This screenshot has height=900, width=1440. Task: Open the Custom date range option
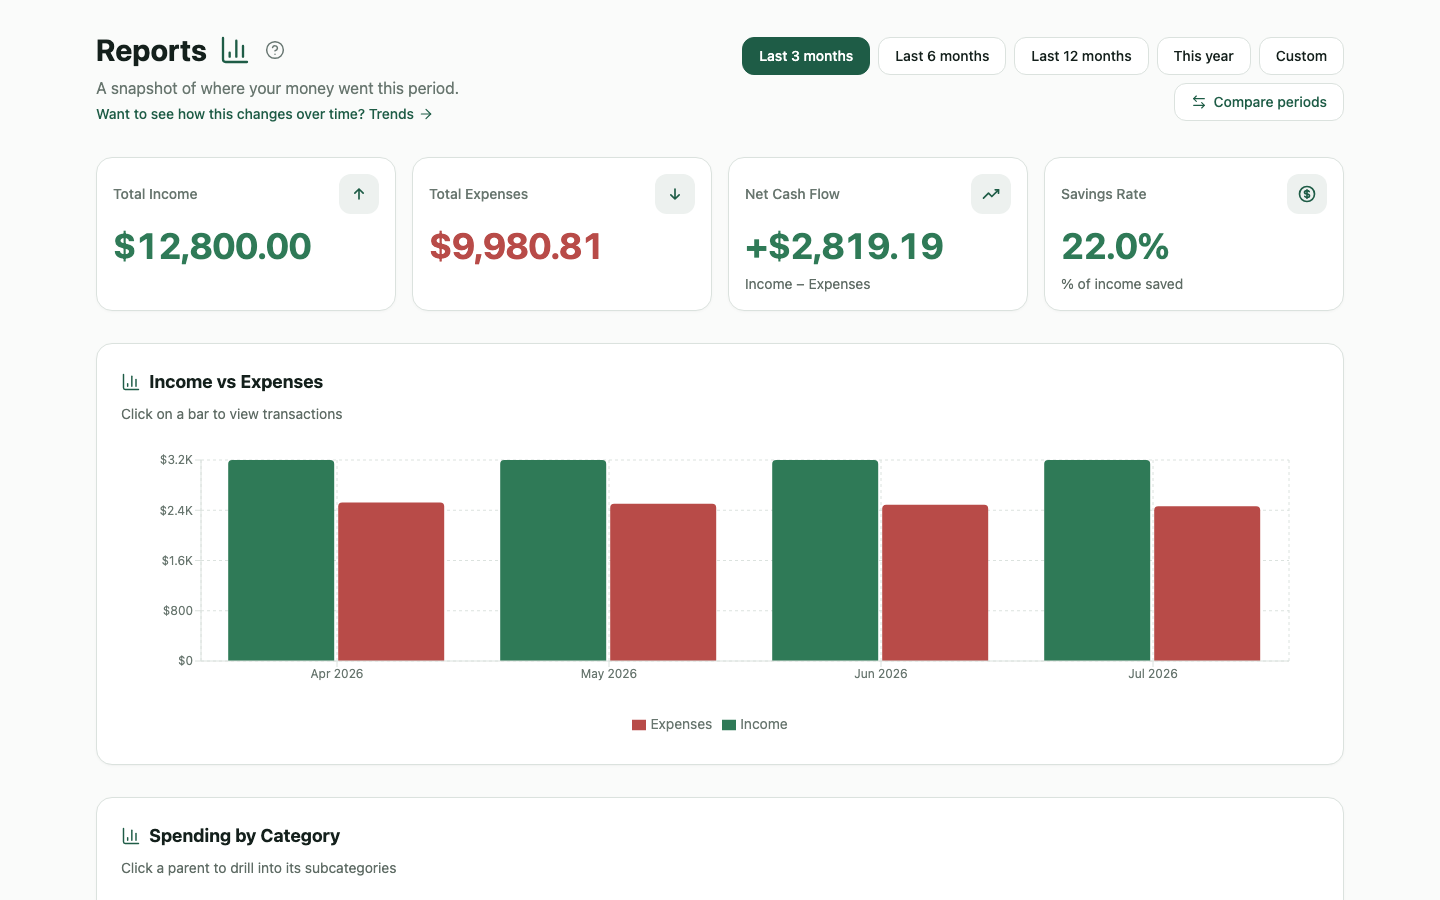click(1301, 56)
